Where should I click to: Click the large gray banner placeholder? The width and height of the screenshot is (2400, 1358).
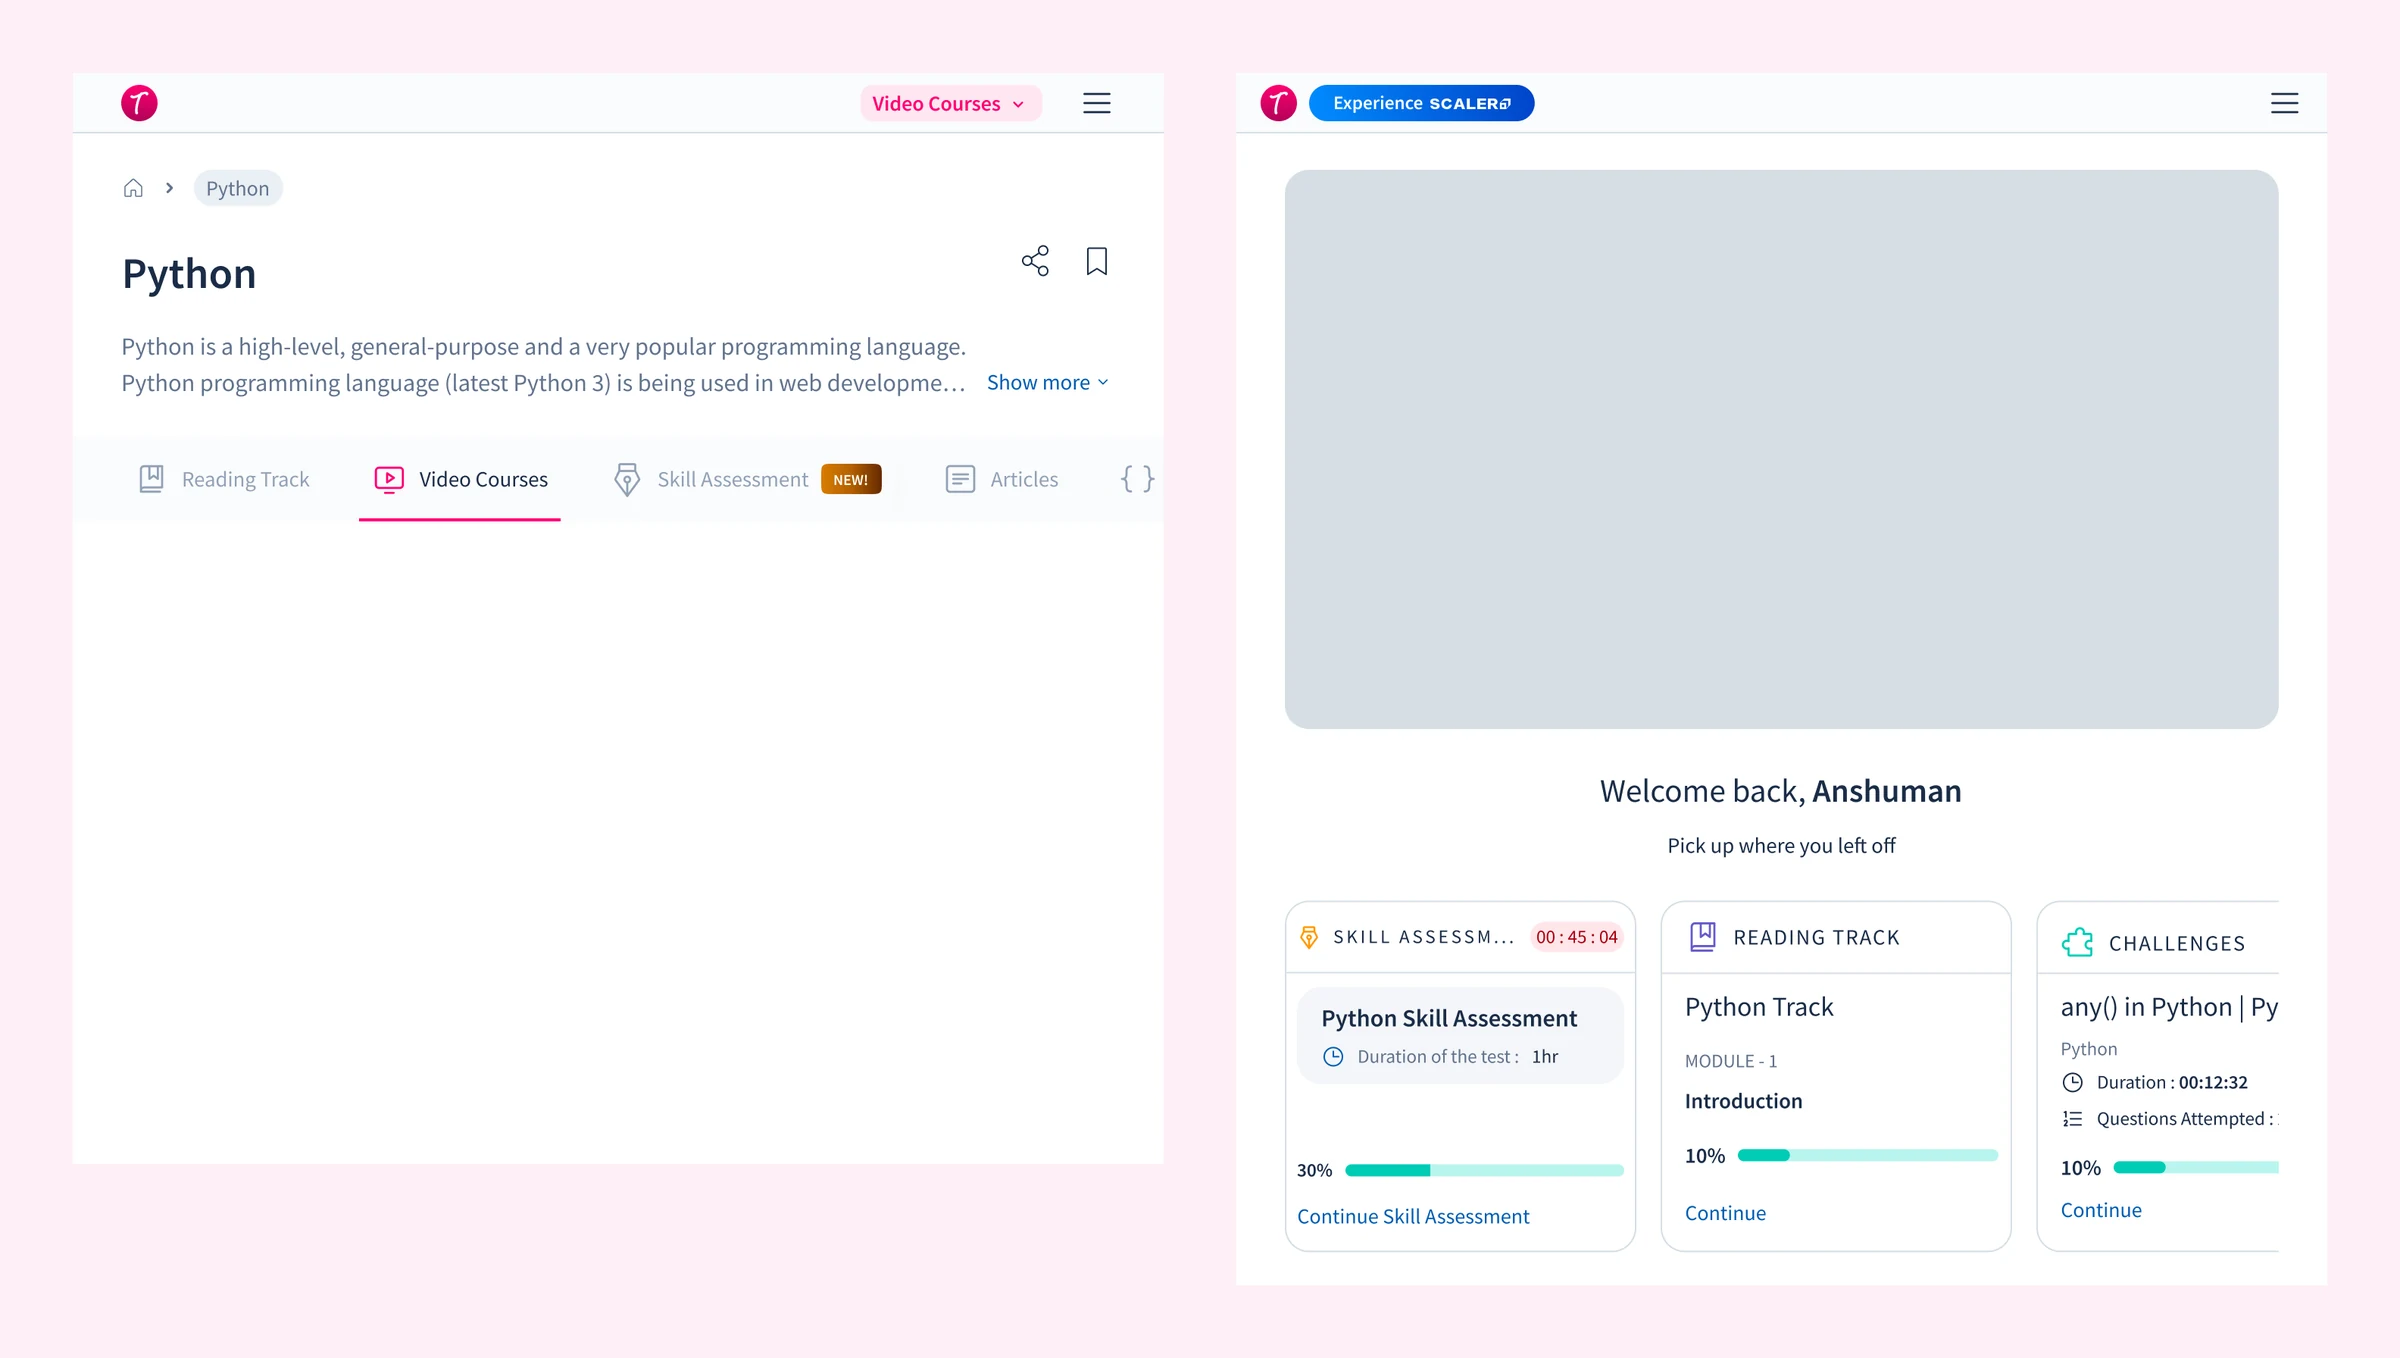coord(1781,449)
